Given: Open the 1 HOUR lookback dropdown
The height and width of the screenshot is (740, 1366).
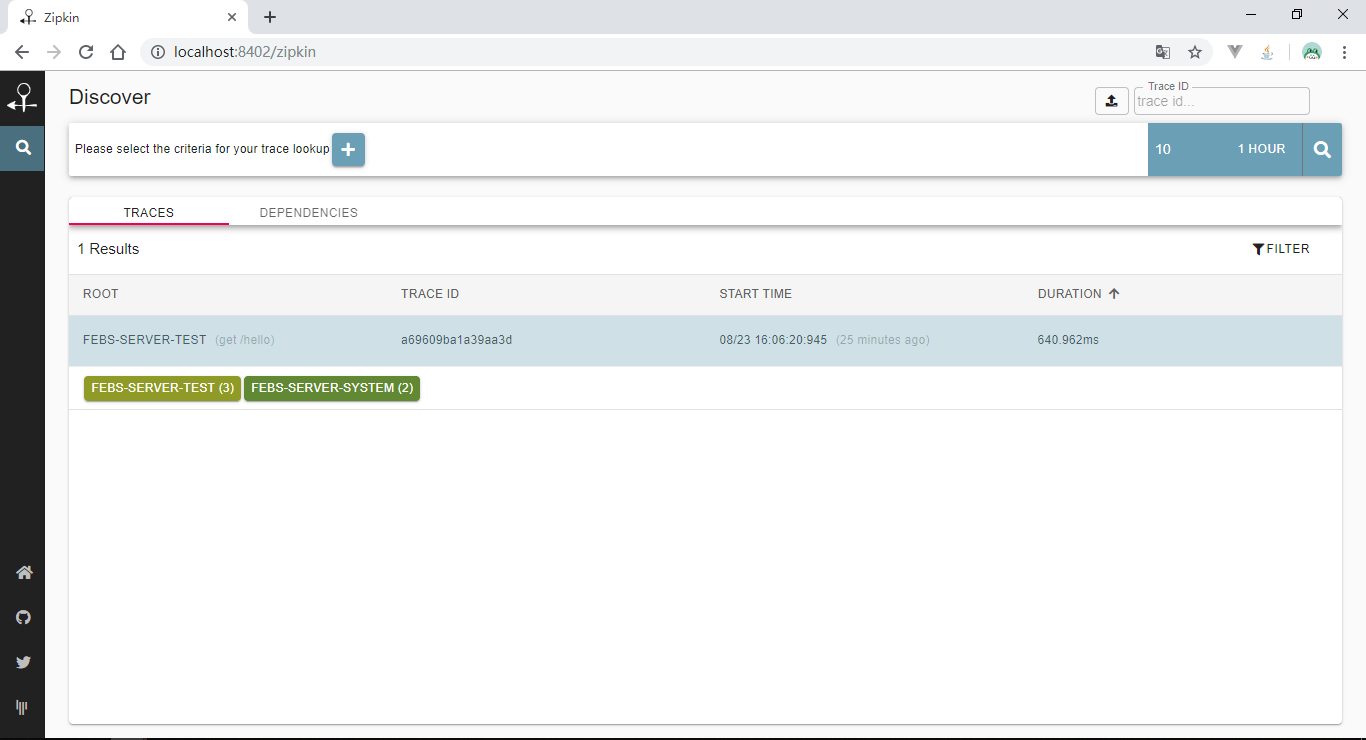Looking at the screenshot, I should pyautogui.click(x=1261, y=149).
